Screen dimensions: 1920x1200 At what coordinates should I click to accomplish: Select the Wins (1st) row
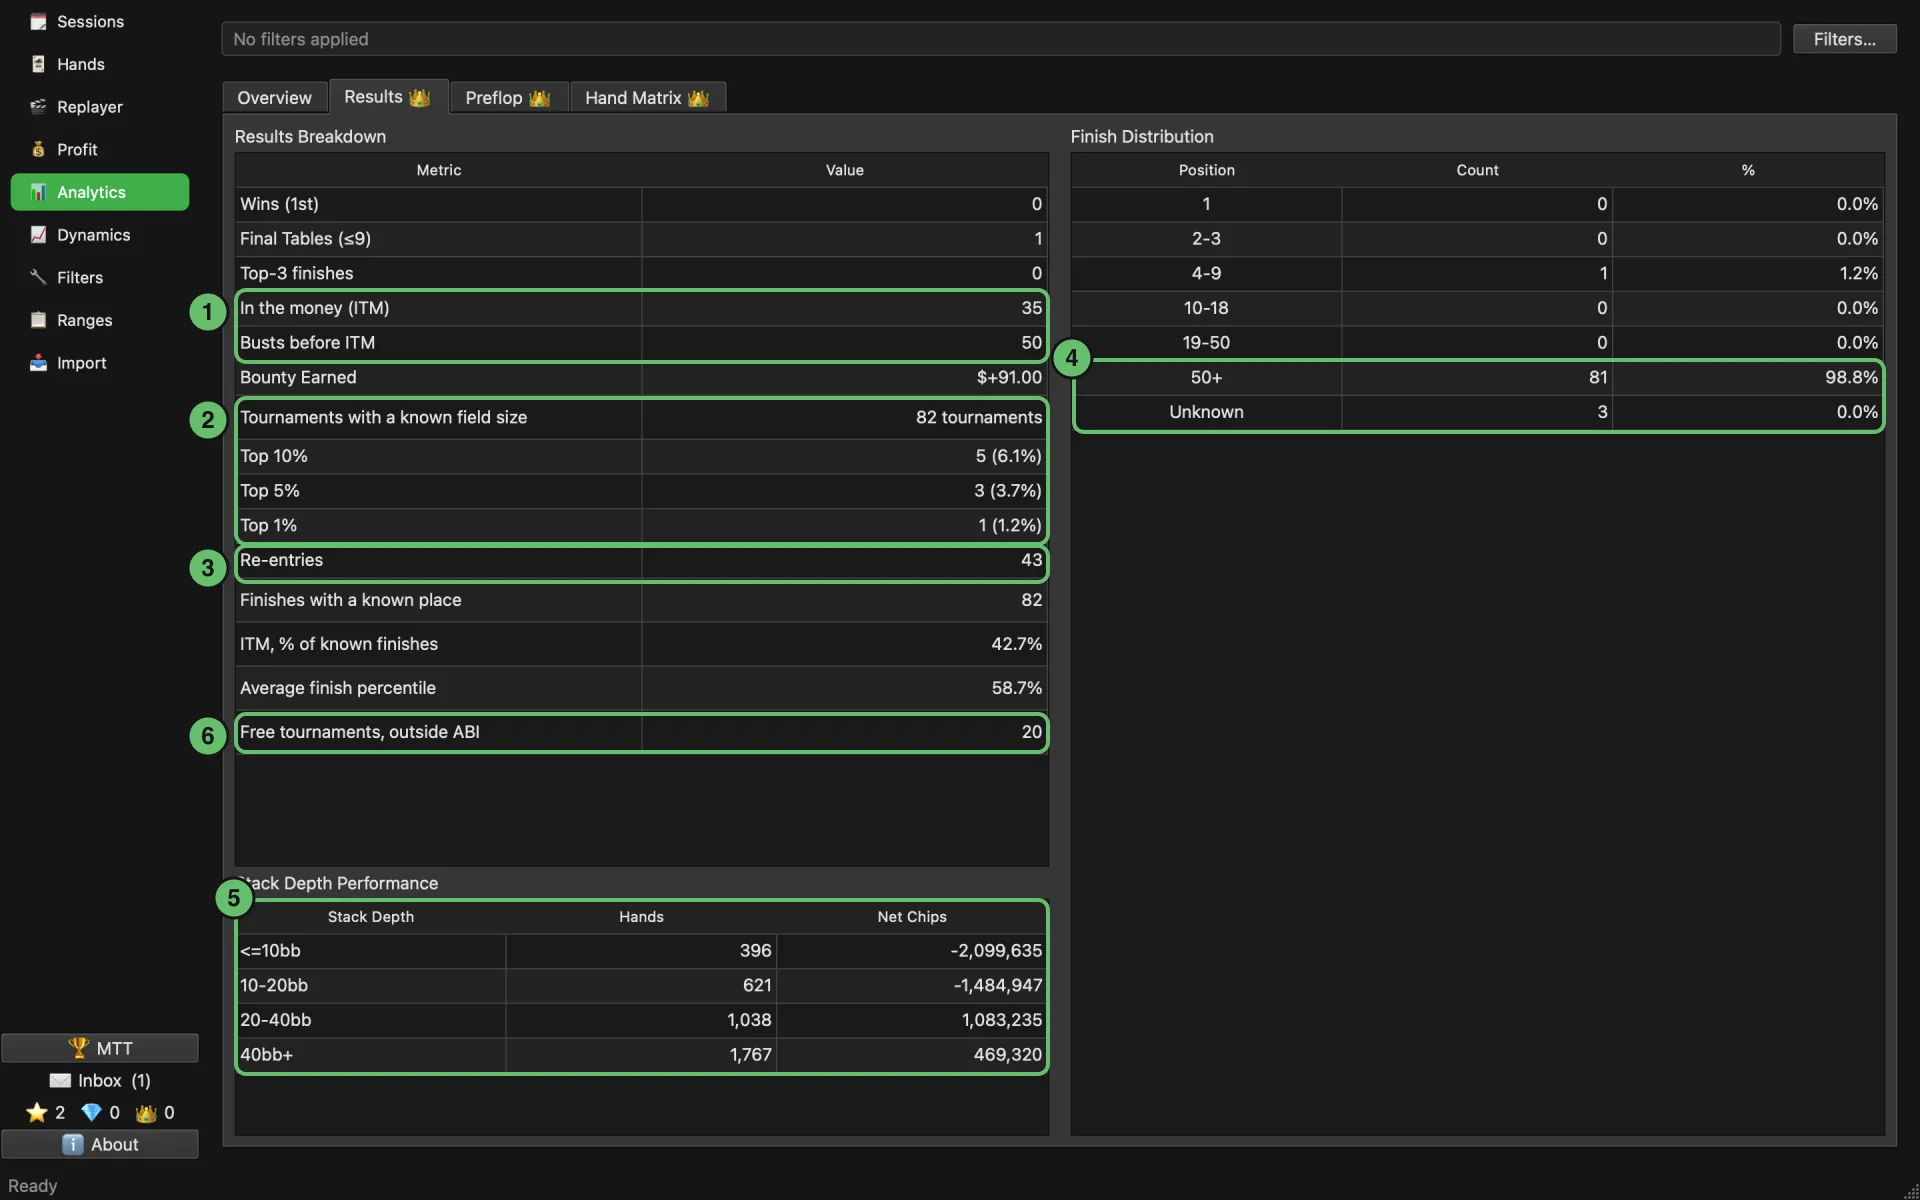click(x=641, y=204)
